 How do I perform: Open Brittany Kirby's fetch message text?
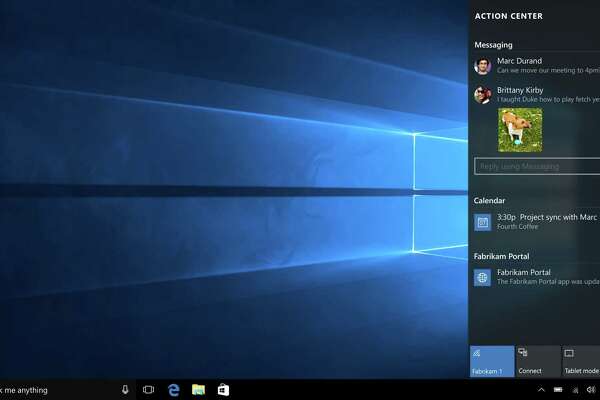(x=548, y=100)
